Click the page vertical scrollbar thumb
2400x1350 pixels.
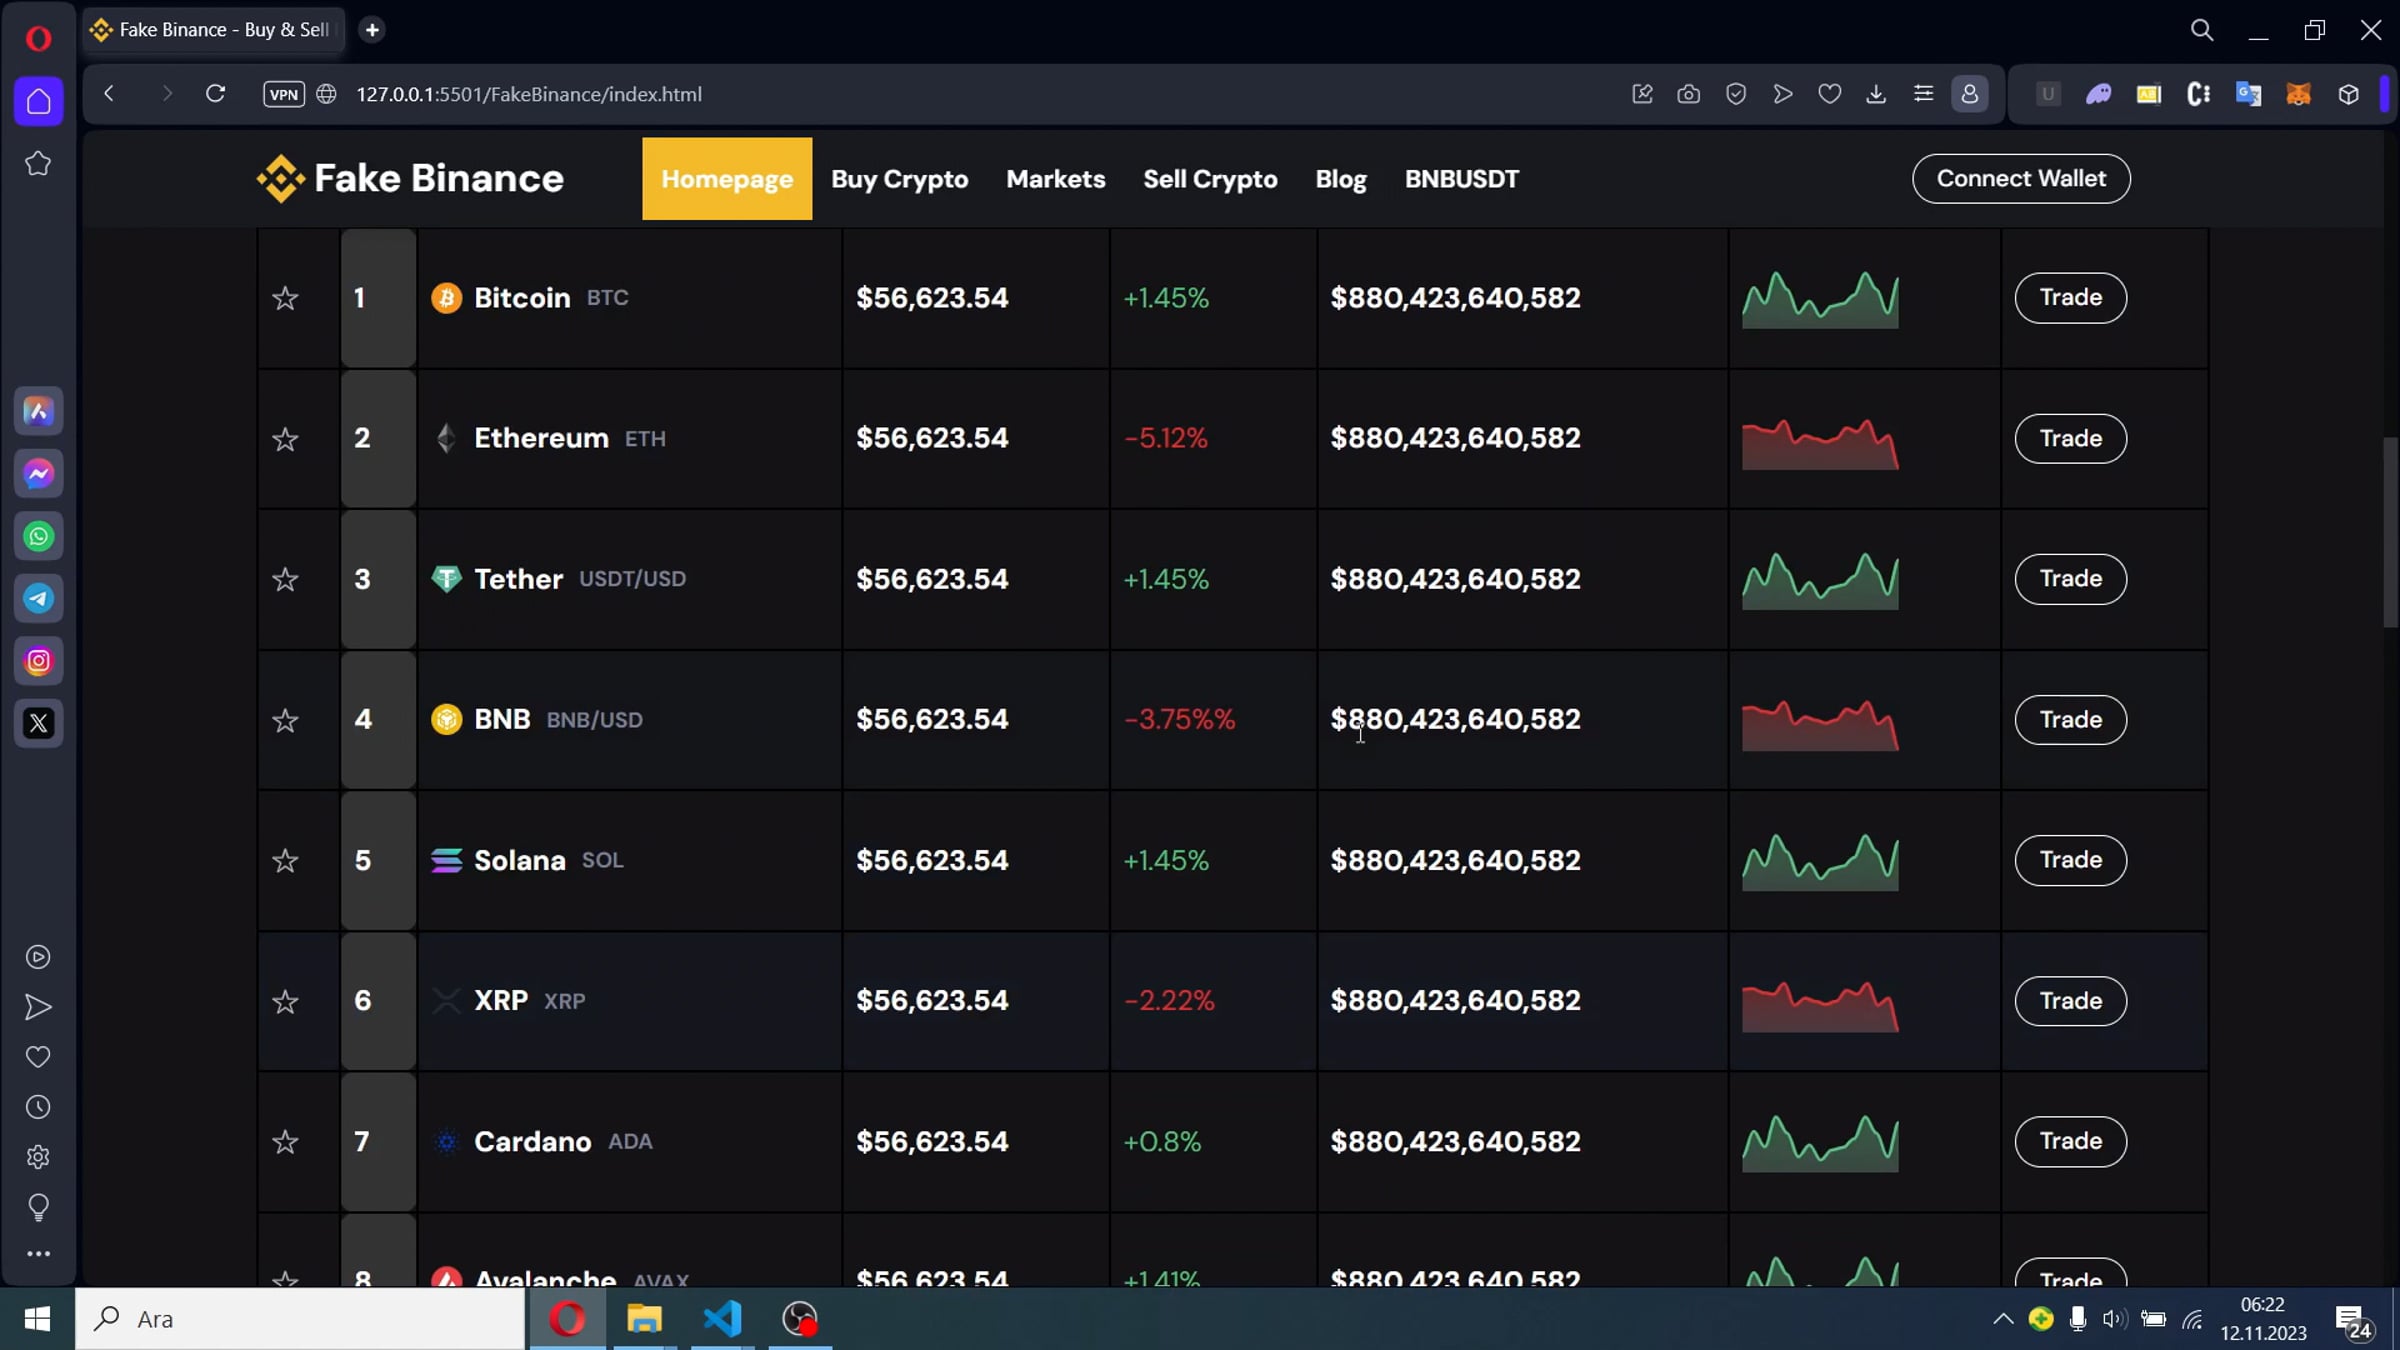point(2390,532)
